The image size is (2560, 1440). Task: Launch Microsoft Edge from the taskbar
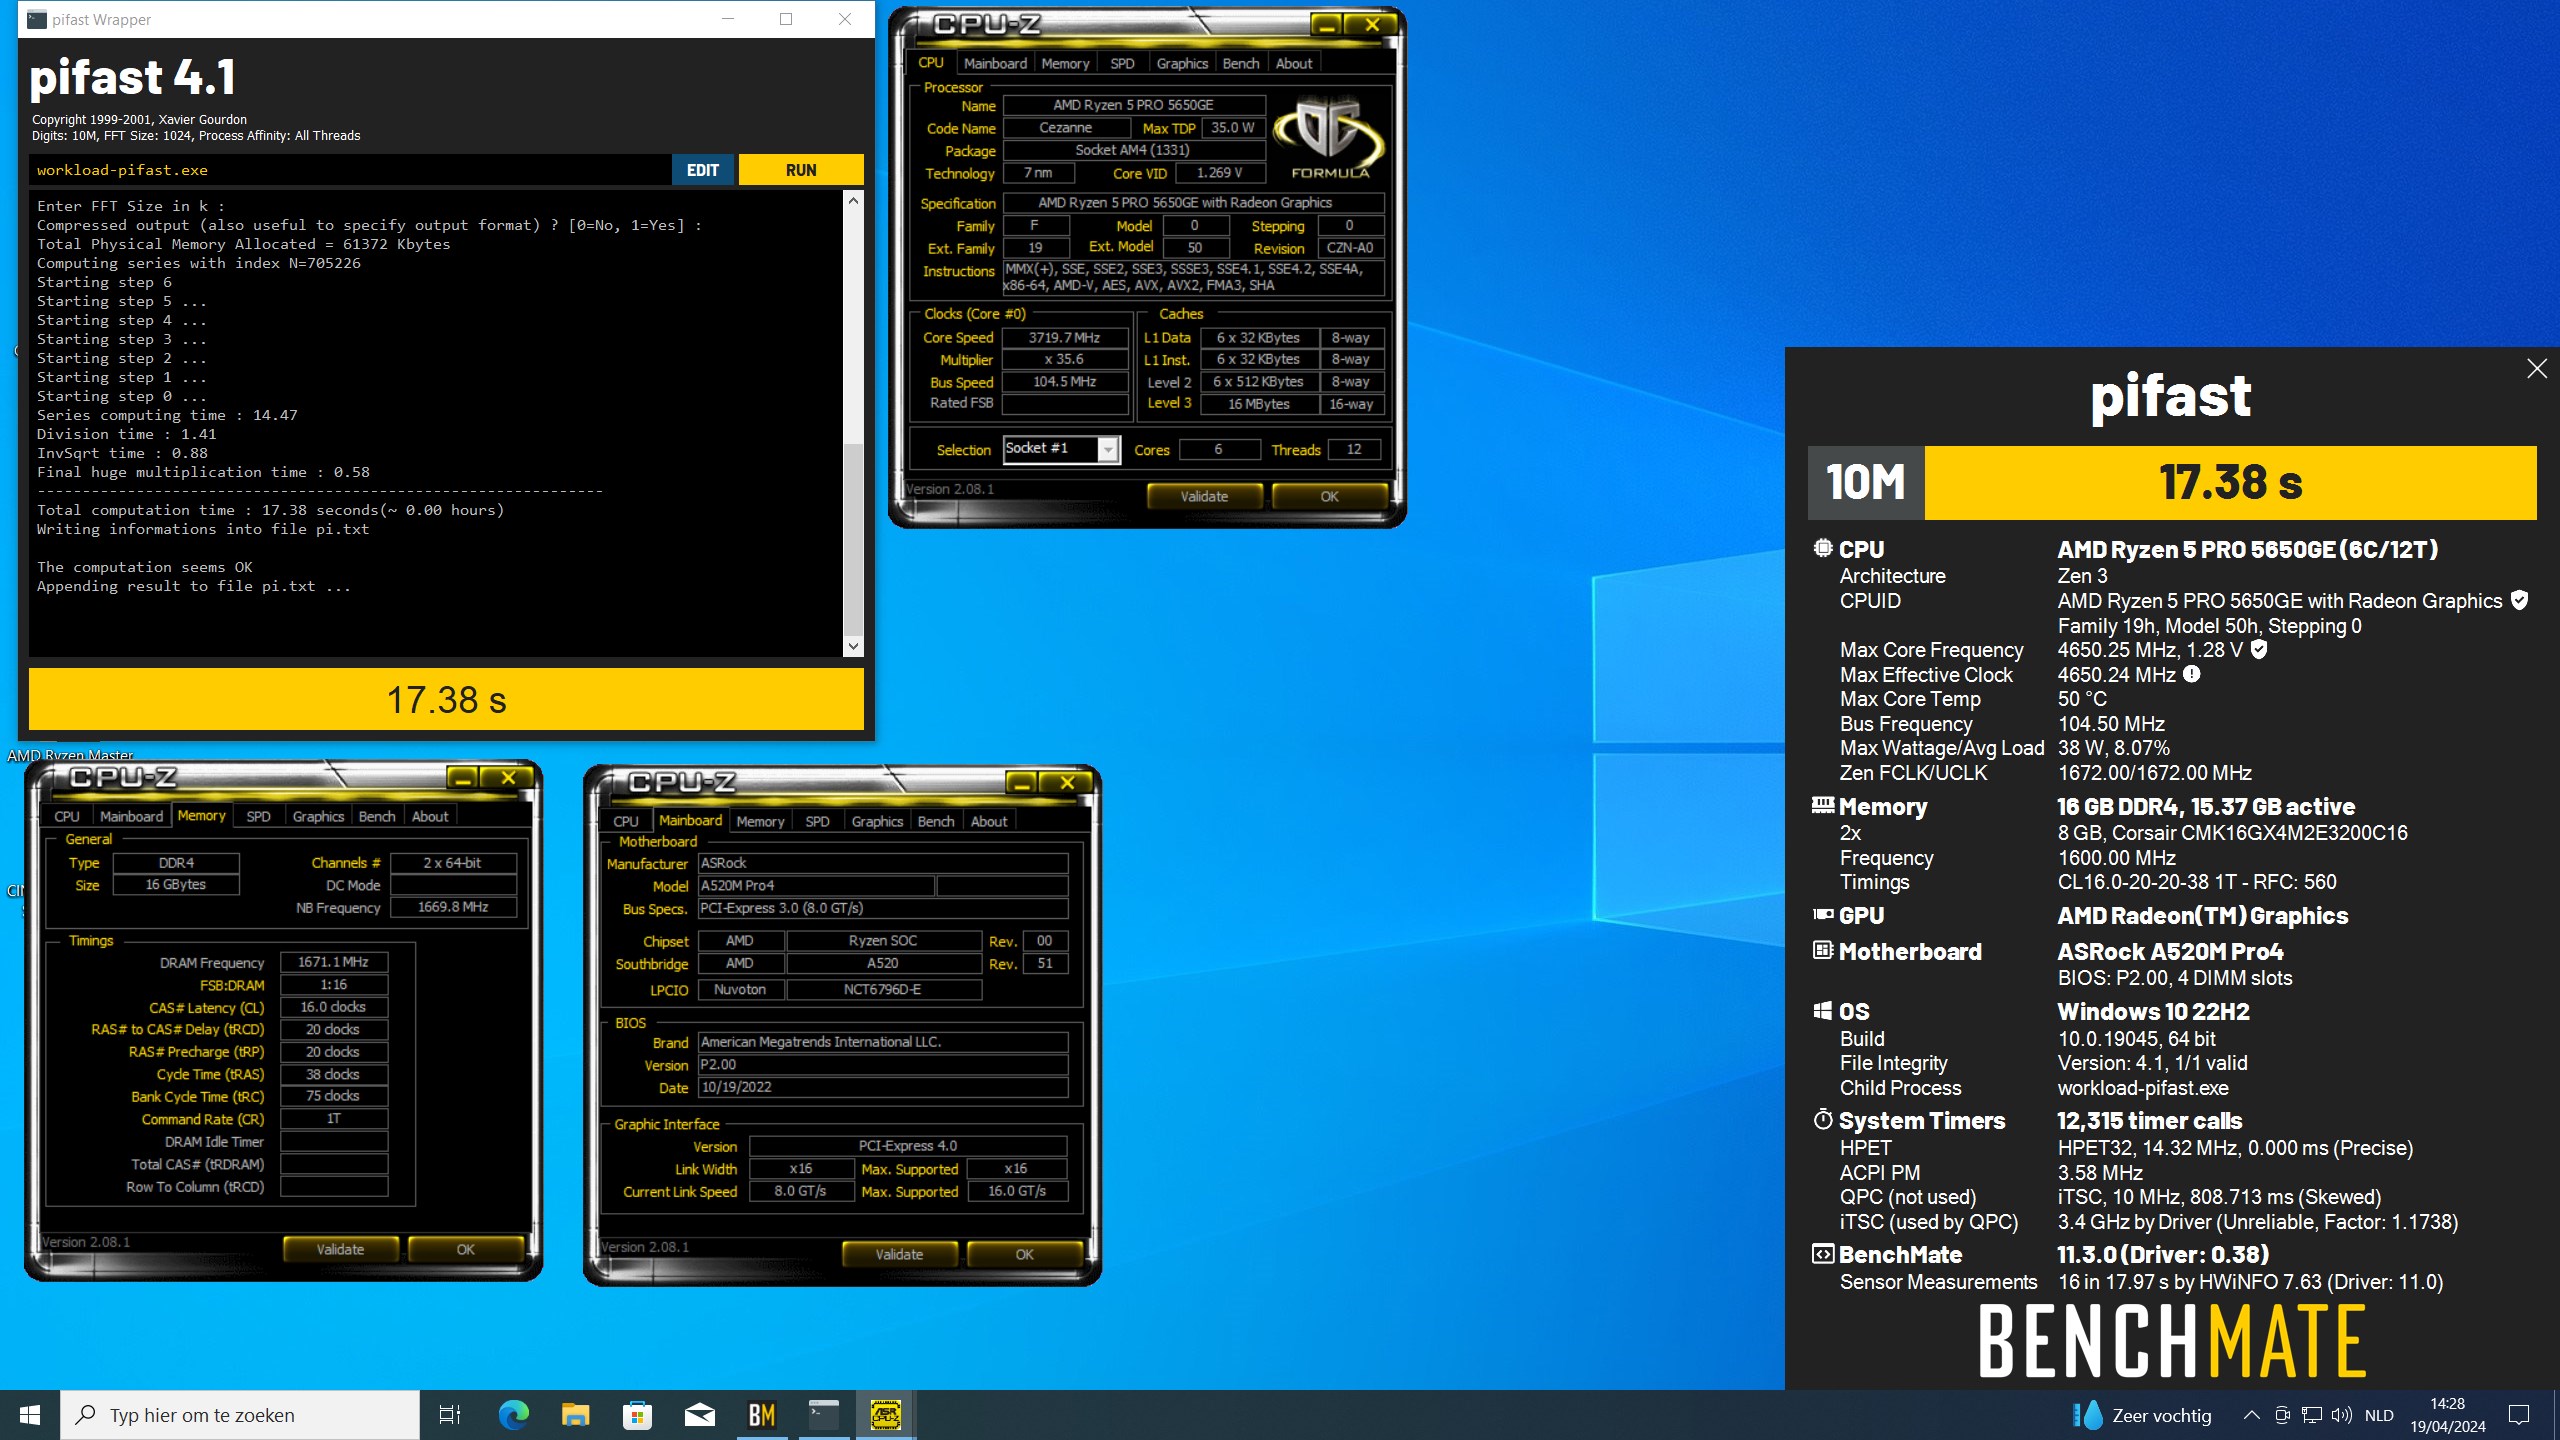(x=514, y=1415)
